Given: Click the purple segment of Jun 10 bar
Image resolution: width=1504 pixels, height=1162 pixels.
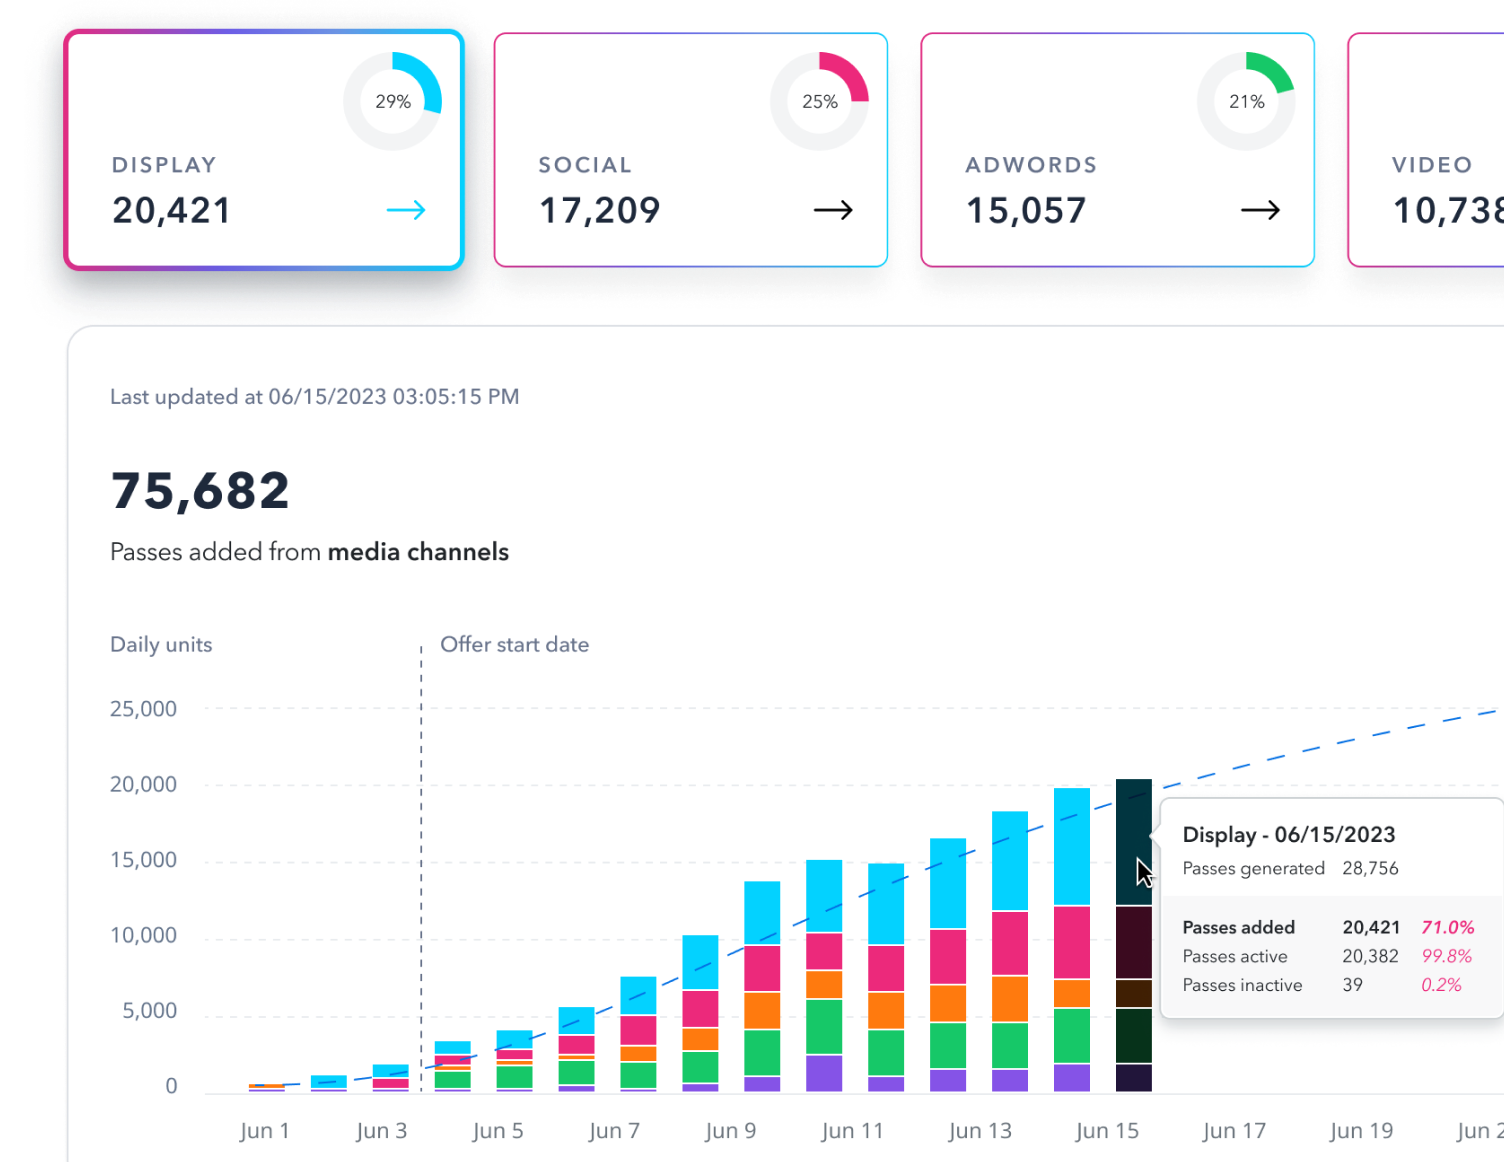Looking at the screenshot, I should [x=824, y=1072].
